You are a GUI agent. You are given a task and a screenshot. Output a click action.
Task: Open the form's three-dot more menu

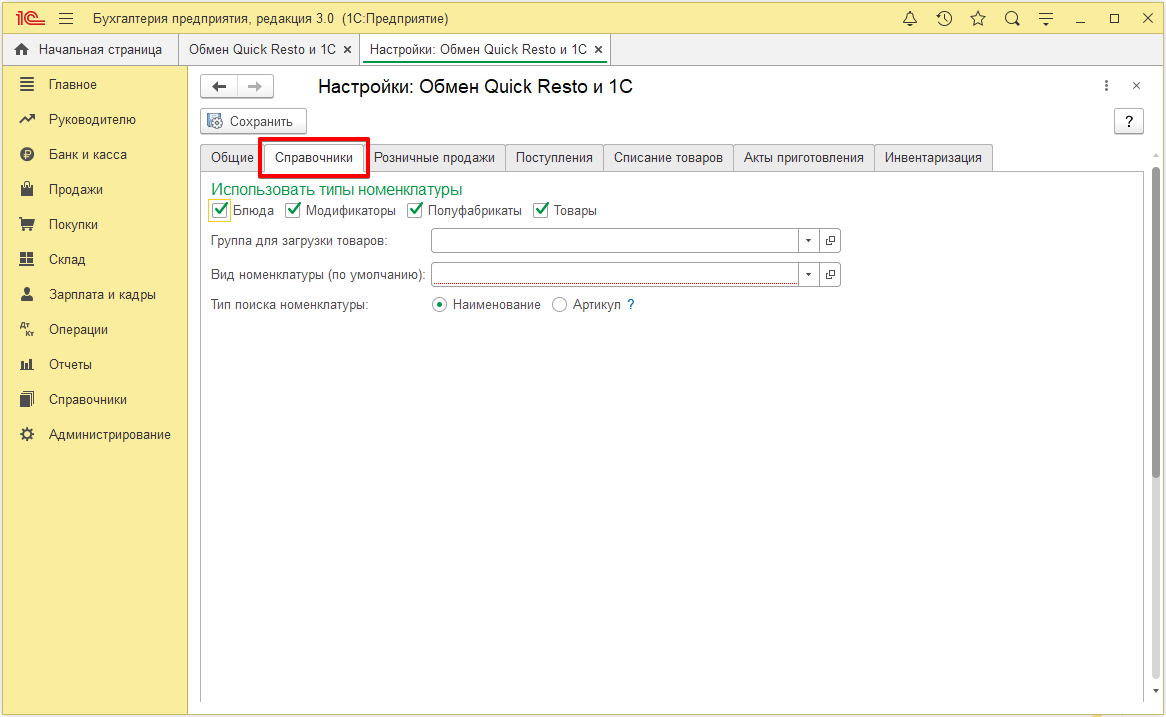click(x=1107, y=86)
